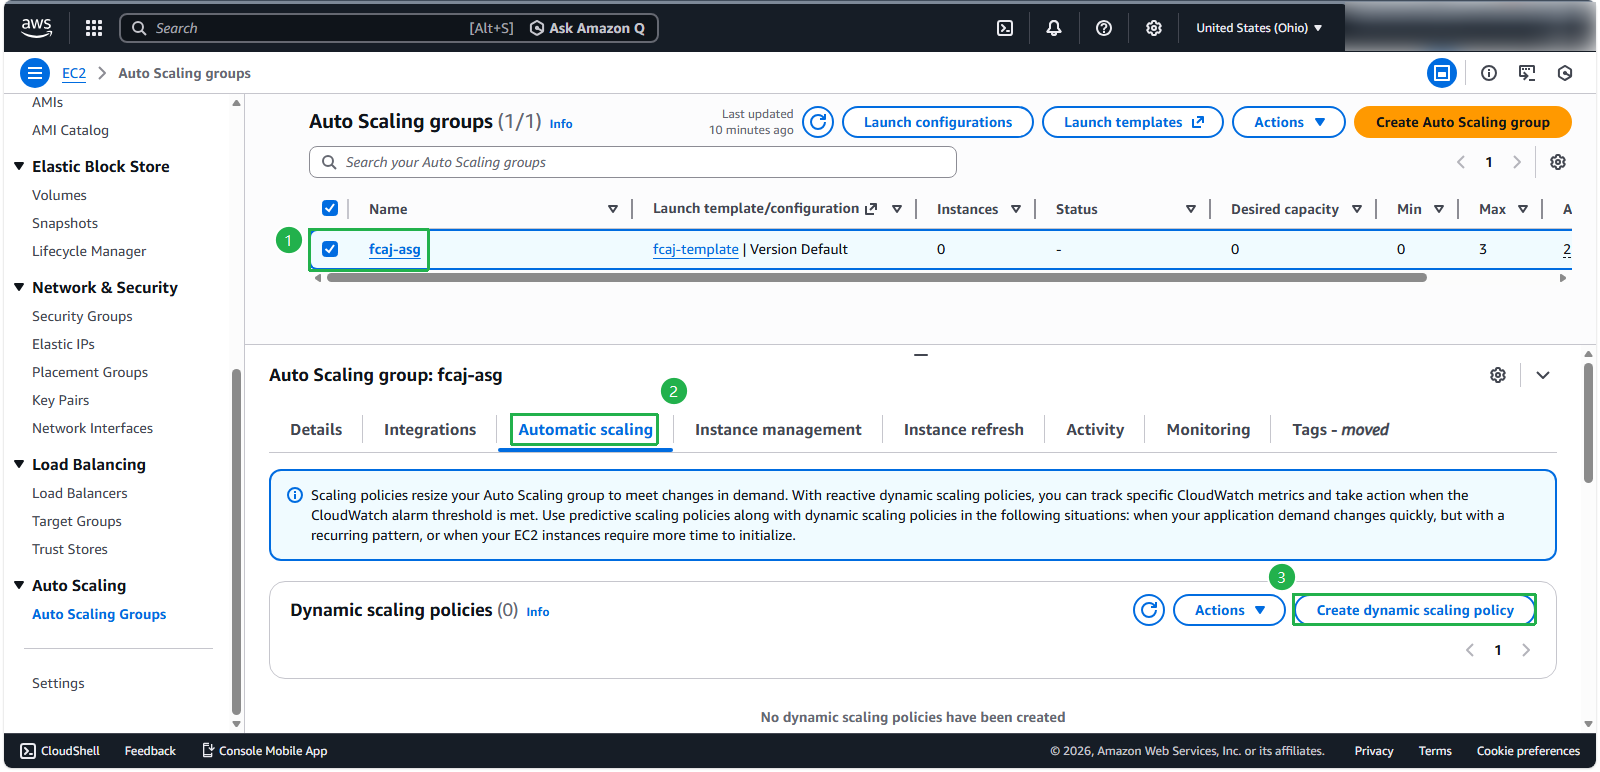The height and width of the screenshot is (772, 1600).
Task: Open Console Mobile App link
Action: click(x=265, y=751)
